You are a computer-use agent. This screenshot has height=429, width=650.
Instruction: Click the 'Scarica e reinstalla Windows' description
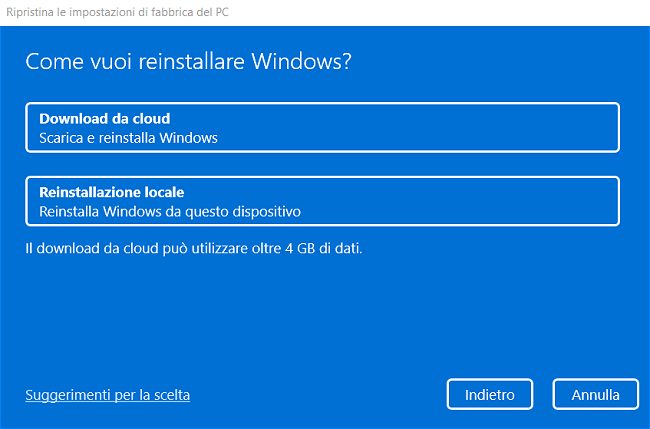(x=128, y=138)
